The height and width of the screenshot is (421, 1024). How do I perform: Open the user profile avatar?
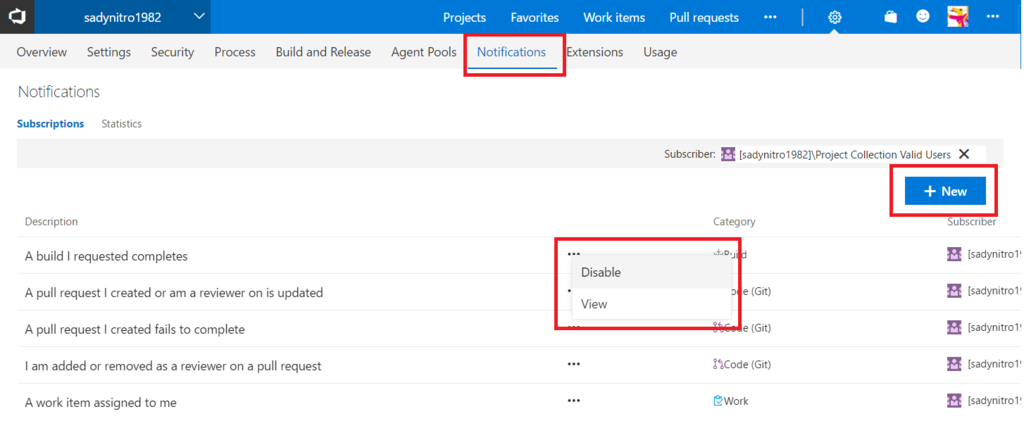point(957,17)
